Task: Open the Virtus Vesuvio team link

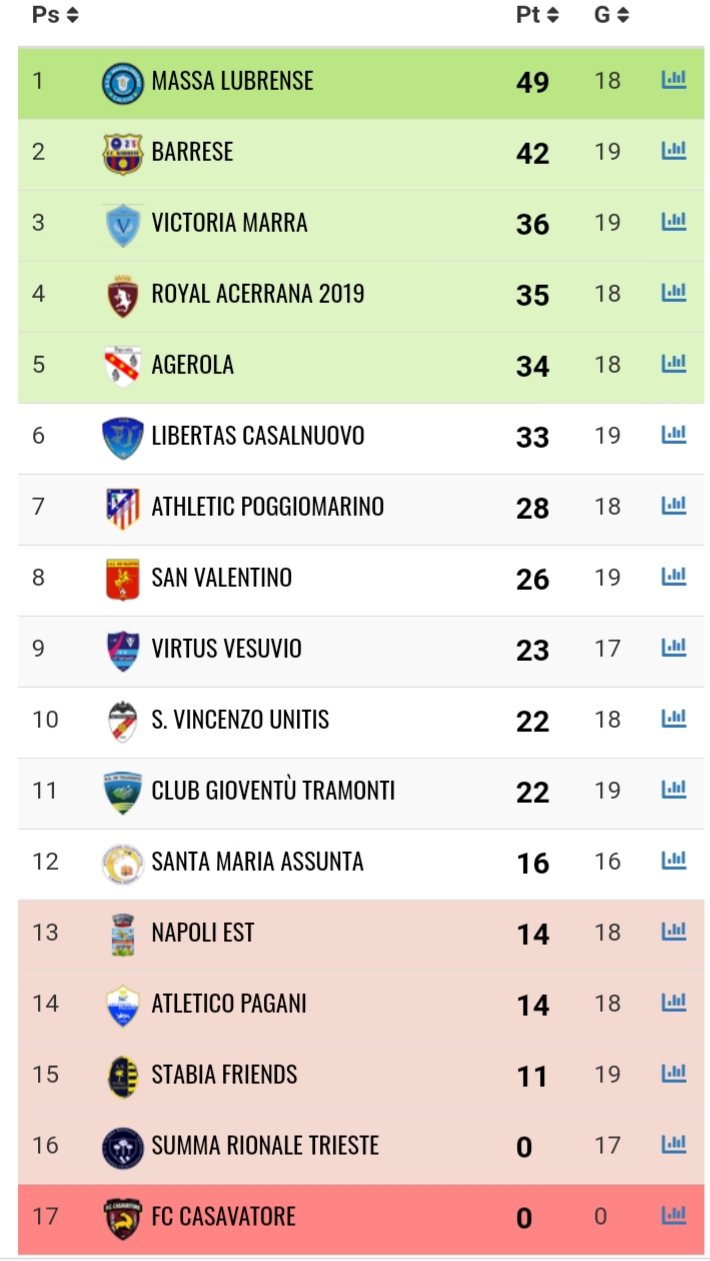Action: (226, 649)
